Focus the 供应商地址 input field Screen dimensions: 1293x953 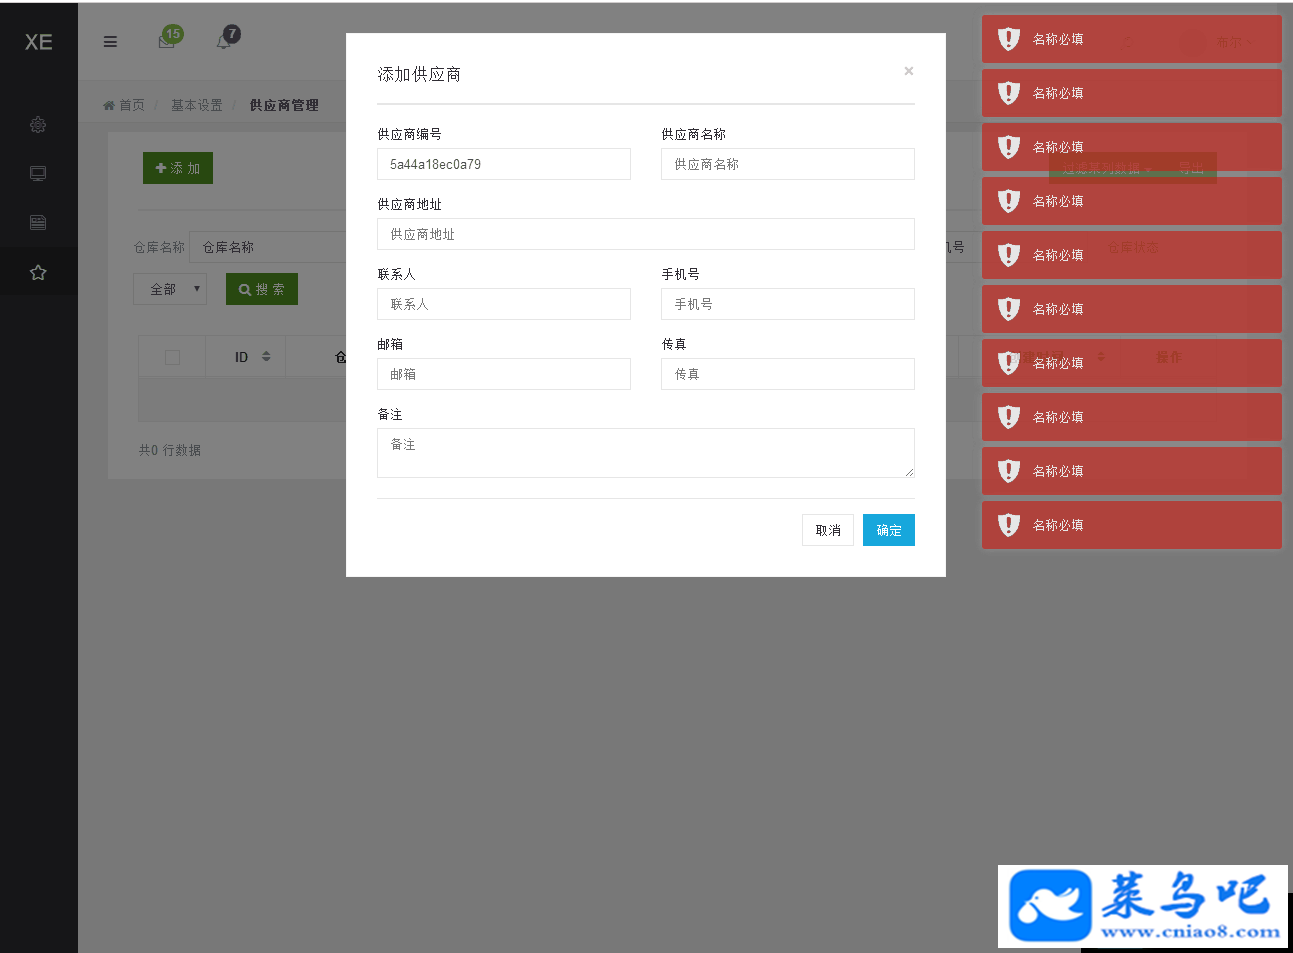tap(646, 234)
